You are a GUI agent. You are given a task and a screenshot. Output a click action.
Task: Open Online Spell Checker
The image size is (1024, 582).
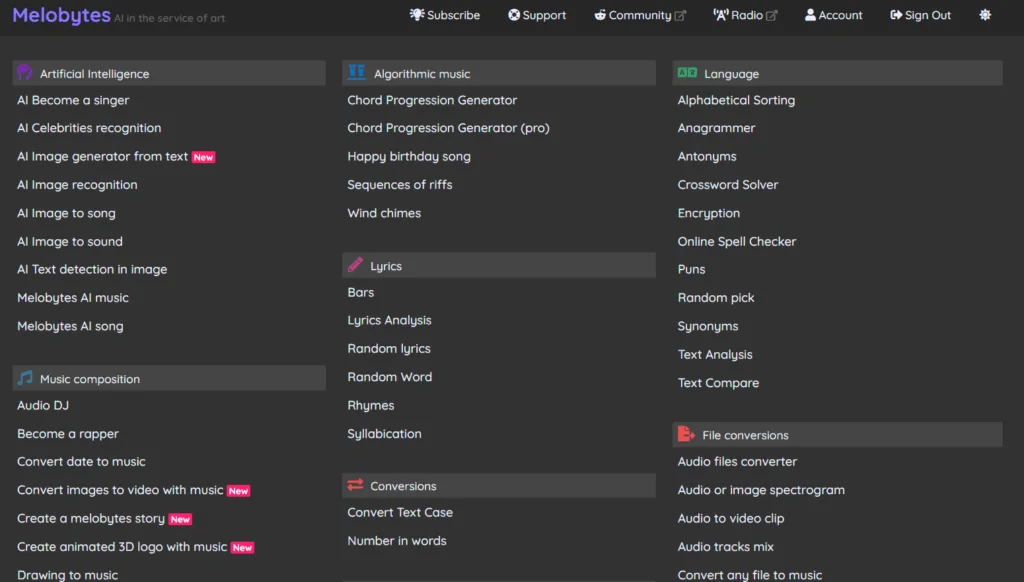coord(737,242)
